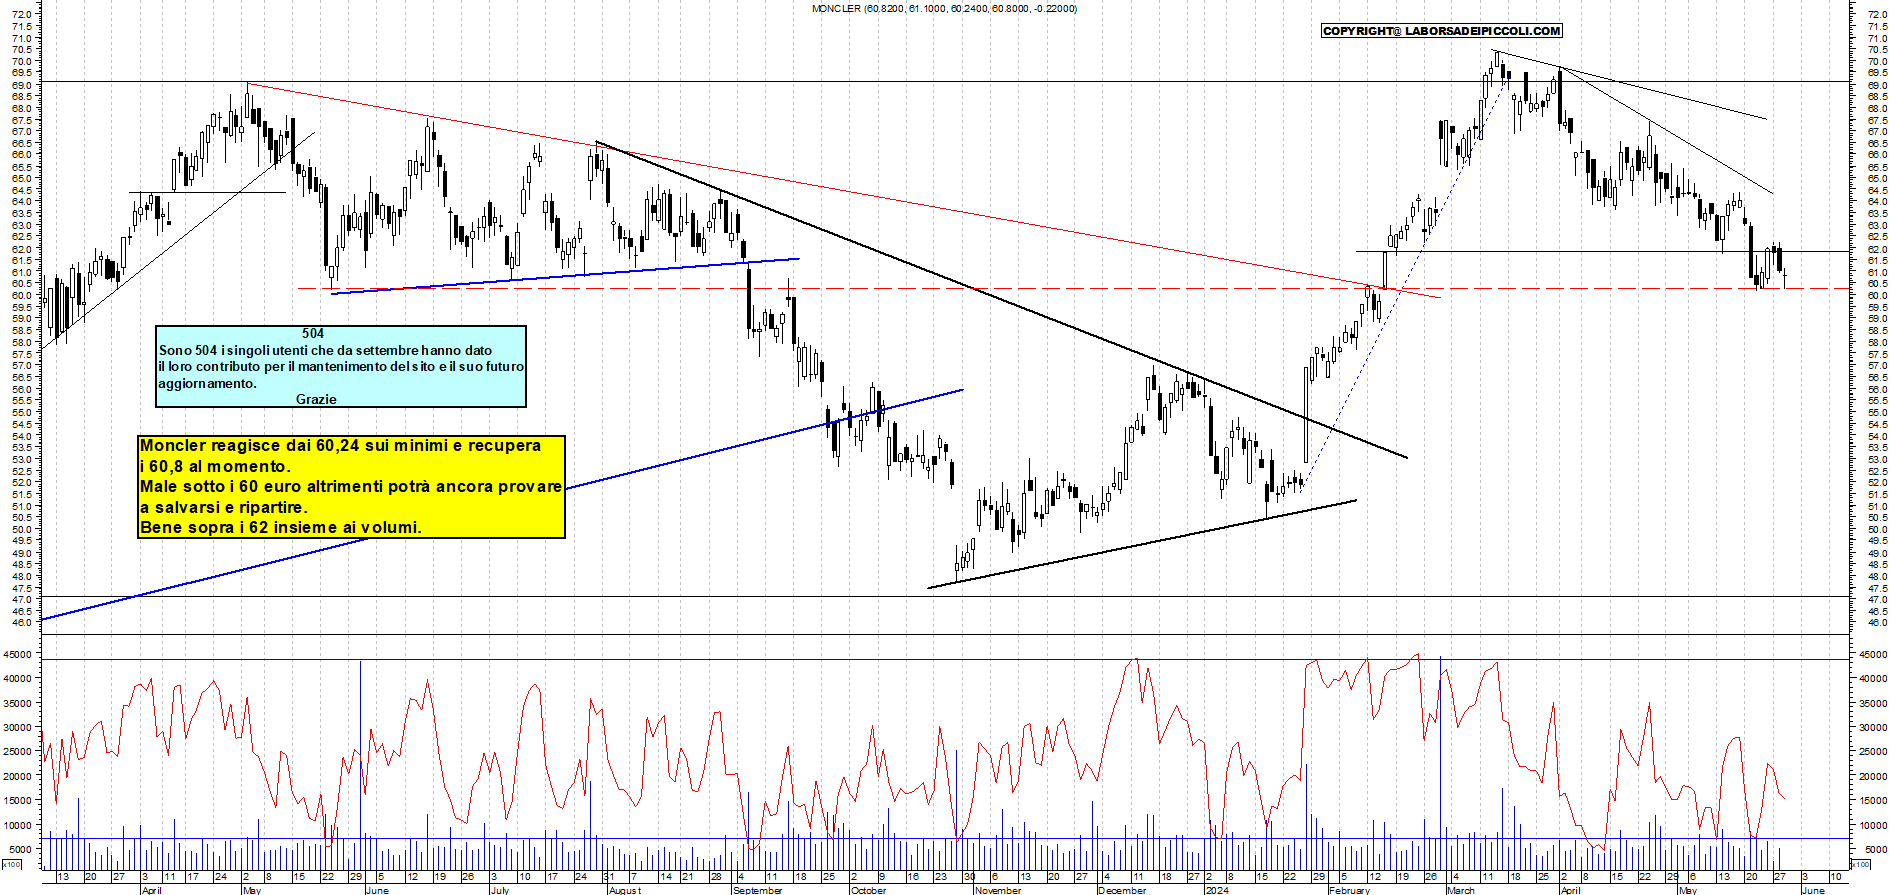Click line 'Bene sopra i 62 insieme ai volumi.'
The width and height of the screenshot is (1890, 895).
(x=281, y=527)
